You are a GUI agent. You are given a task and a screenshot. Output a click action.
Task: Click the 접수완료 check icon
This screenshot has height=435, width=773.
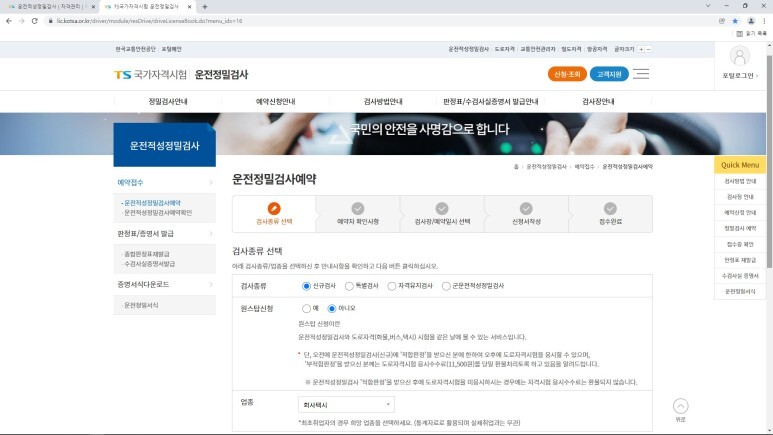(610, 209)
